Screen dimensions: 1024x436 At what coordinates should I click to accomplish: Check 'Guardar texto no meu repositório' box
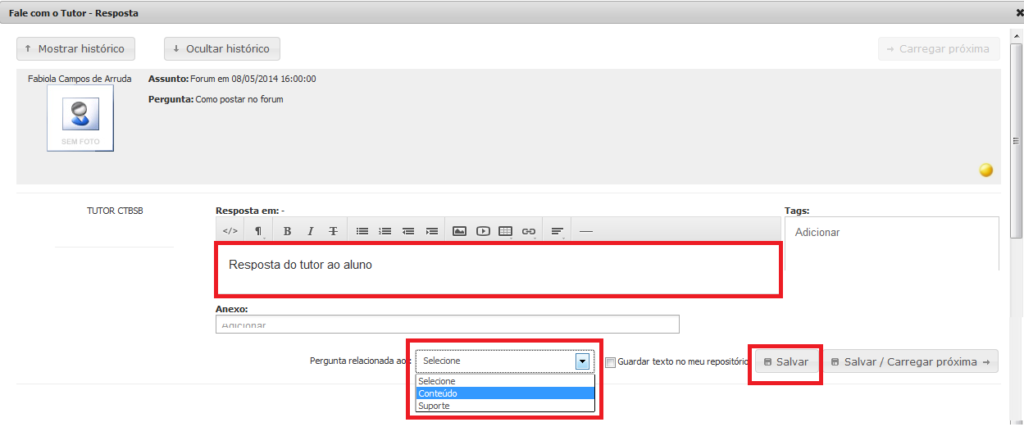tap(610, 362)
